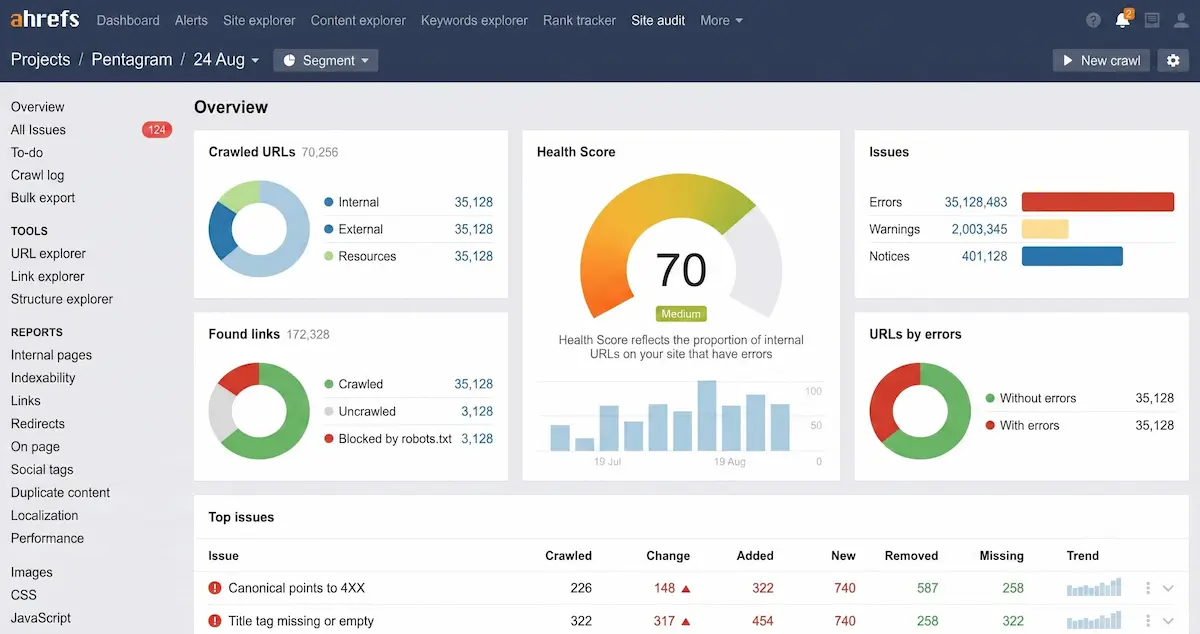Open Duplicate content report
Image resolution: width=1200 pixels, height=634 pixels.
[x=60, y=493]
